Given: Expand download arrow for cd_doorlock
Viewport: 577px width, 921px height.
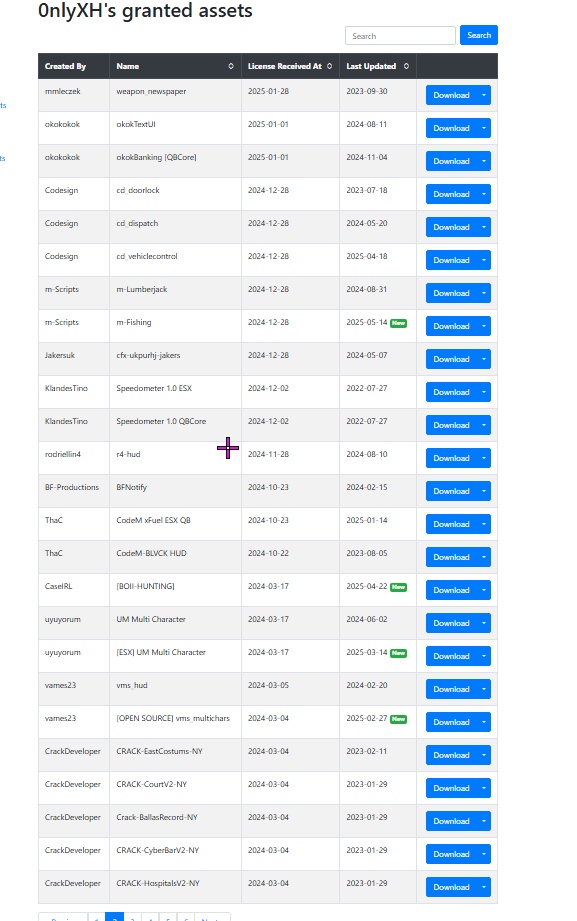Looking at the screenshot, I should click(484, 194).
